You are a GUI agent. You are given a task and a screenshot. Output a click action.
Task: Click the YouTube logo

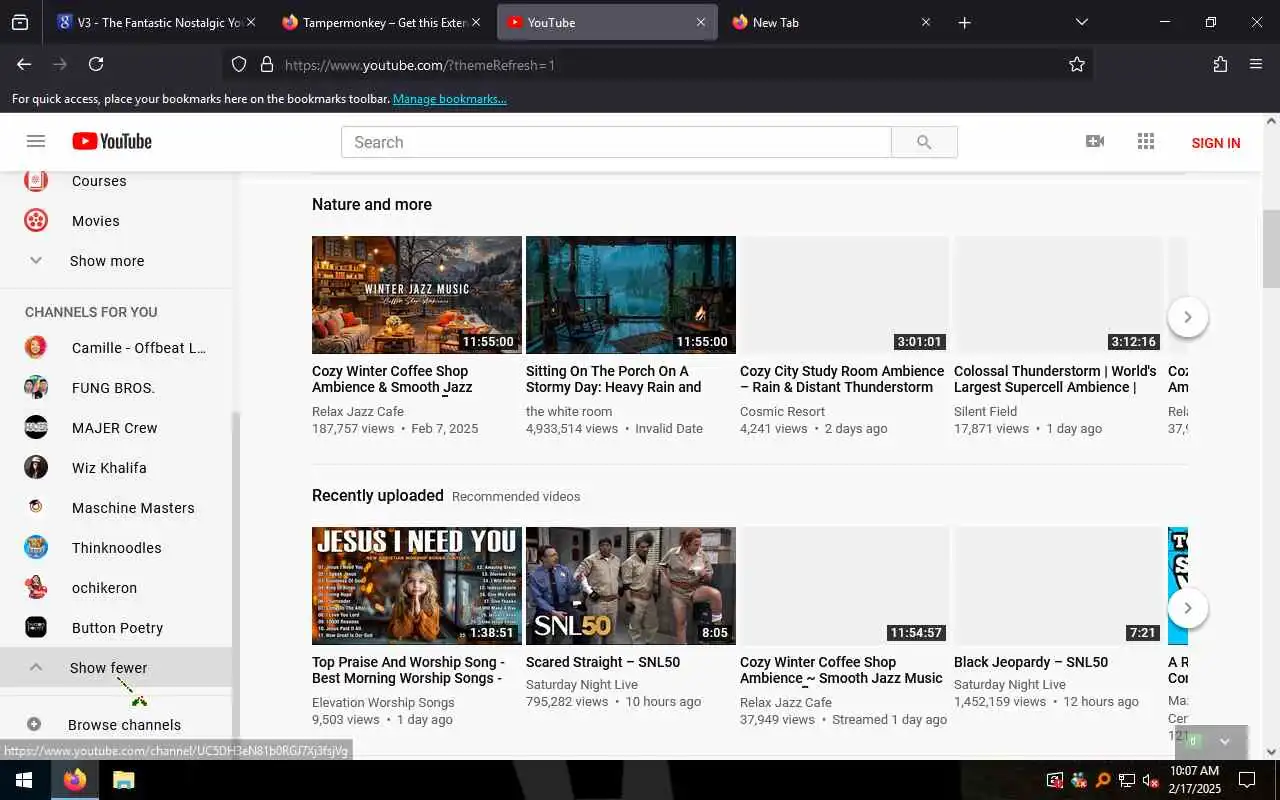[112, 142]
